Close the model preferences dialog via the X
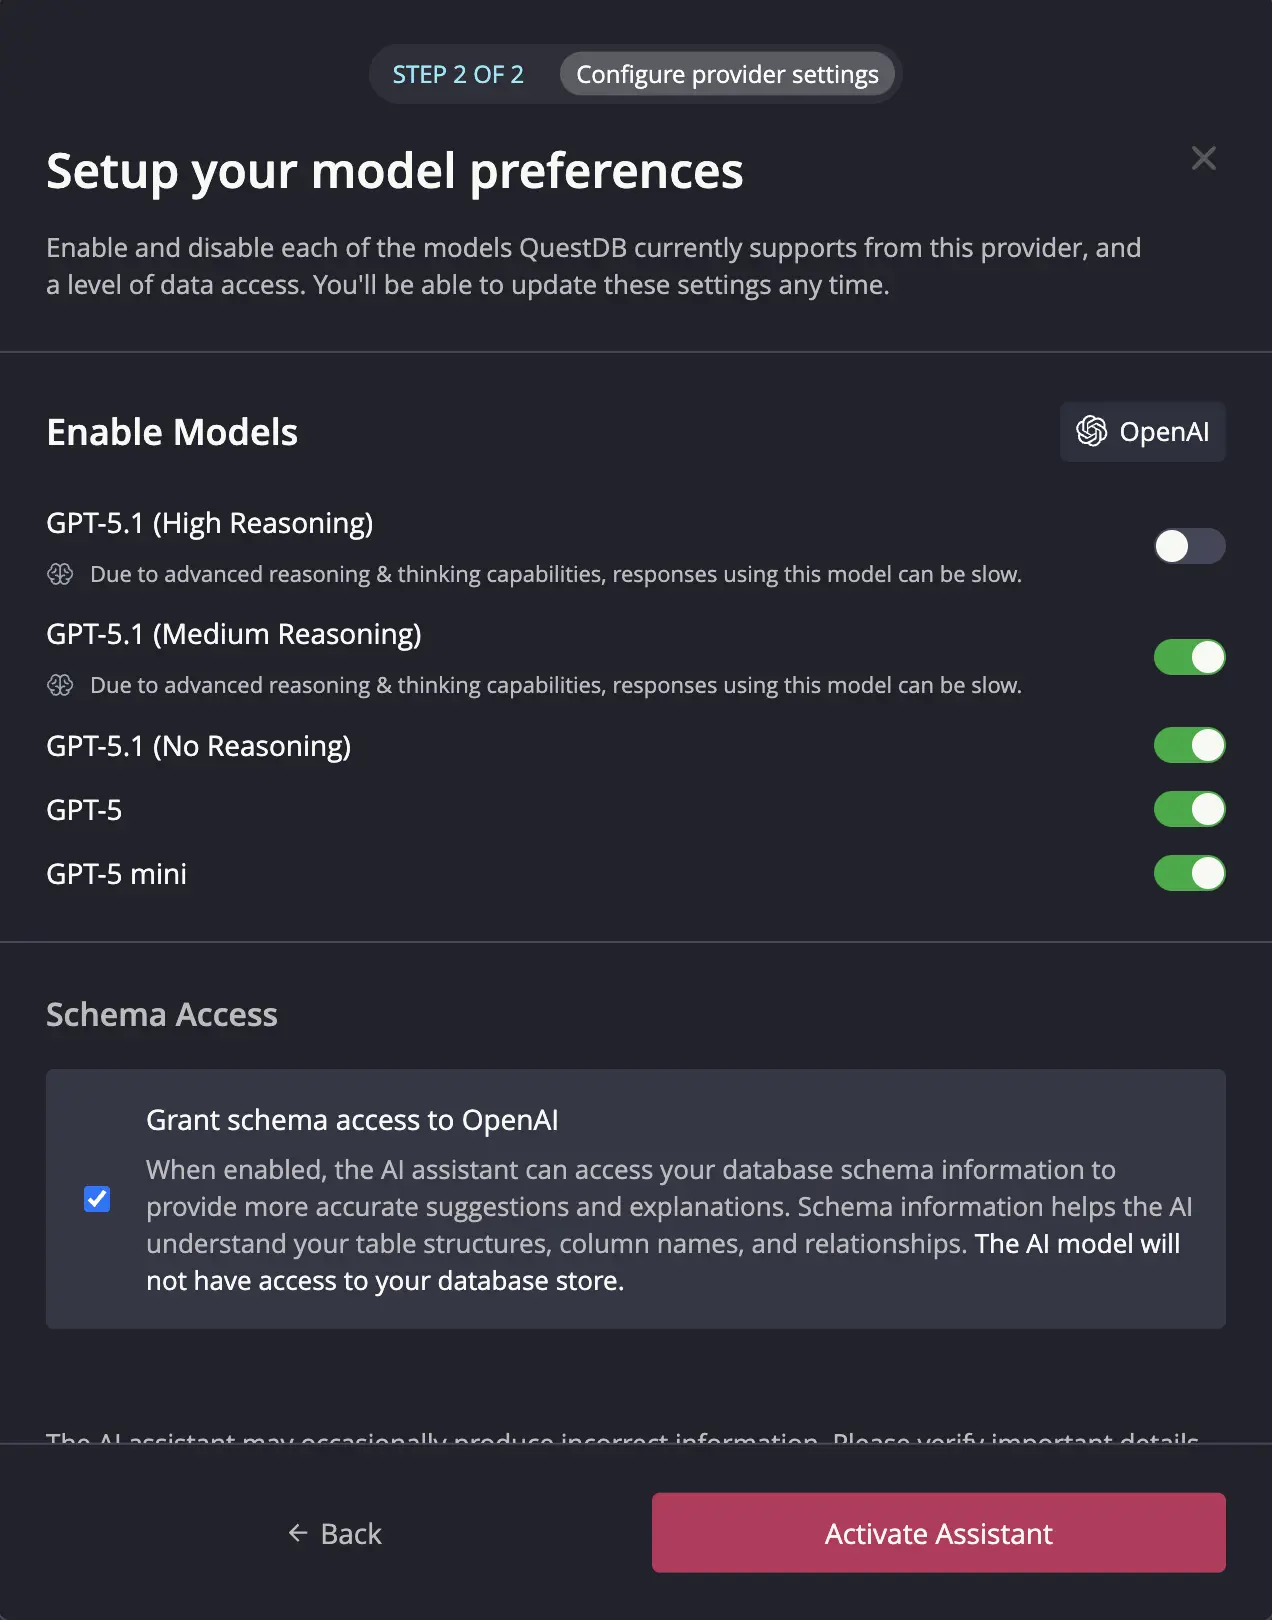 click(x=1203, y=158)
